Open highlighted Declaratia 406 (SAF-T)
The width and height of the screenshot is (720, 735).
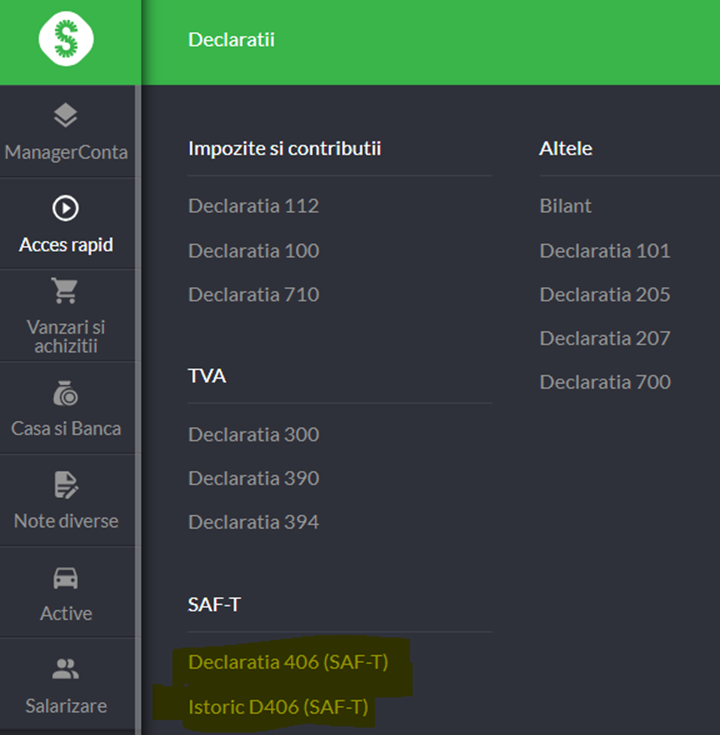tap(287, 662)
